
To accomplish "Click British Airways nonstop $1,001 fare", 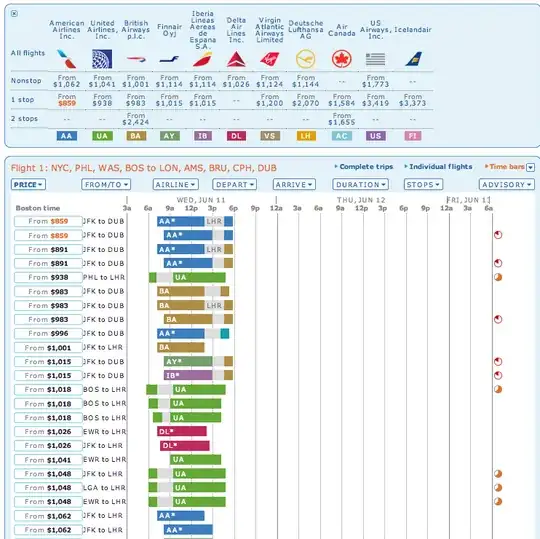I will click(136, 81).
